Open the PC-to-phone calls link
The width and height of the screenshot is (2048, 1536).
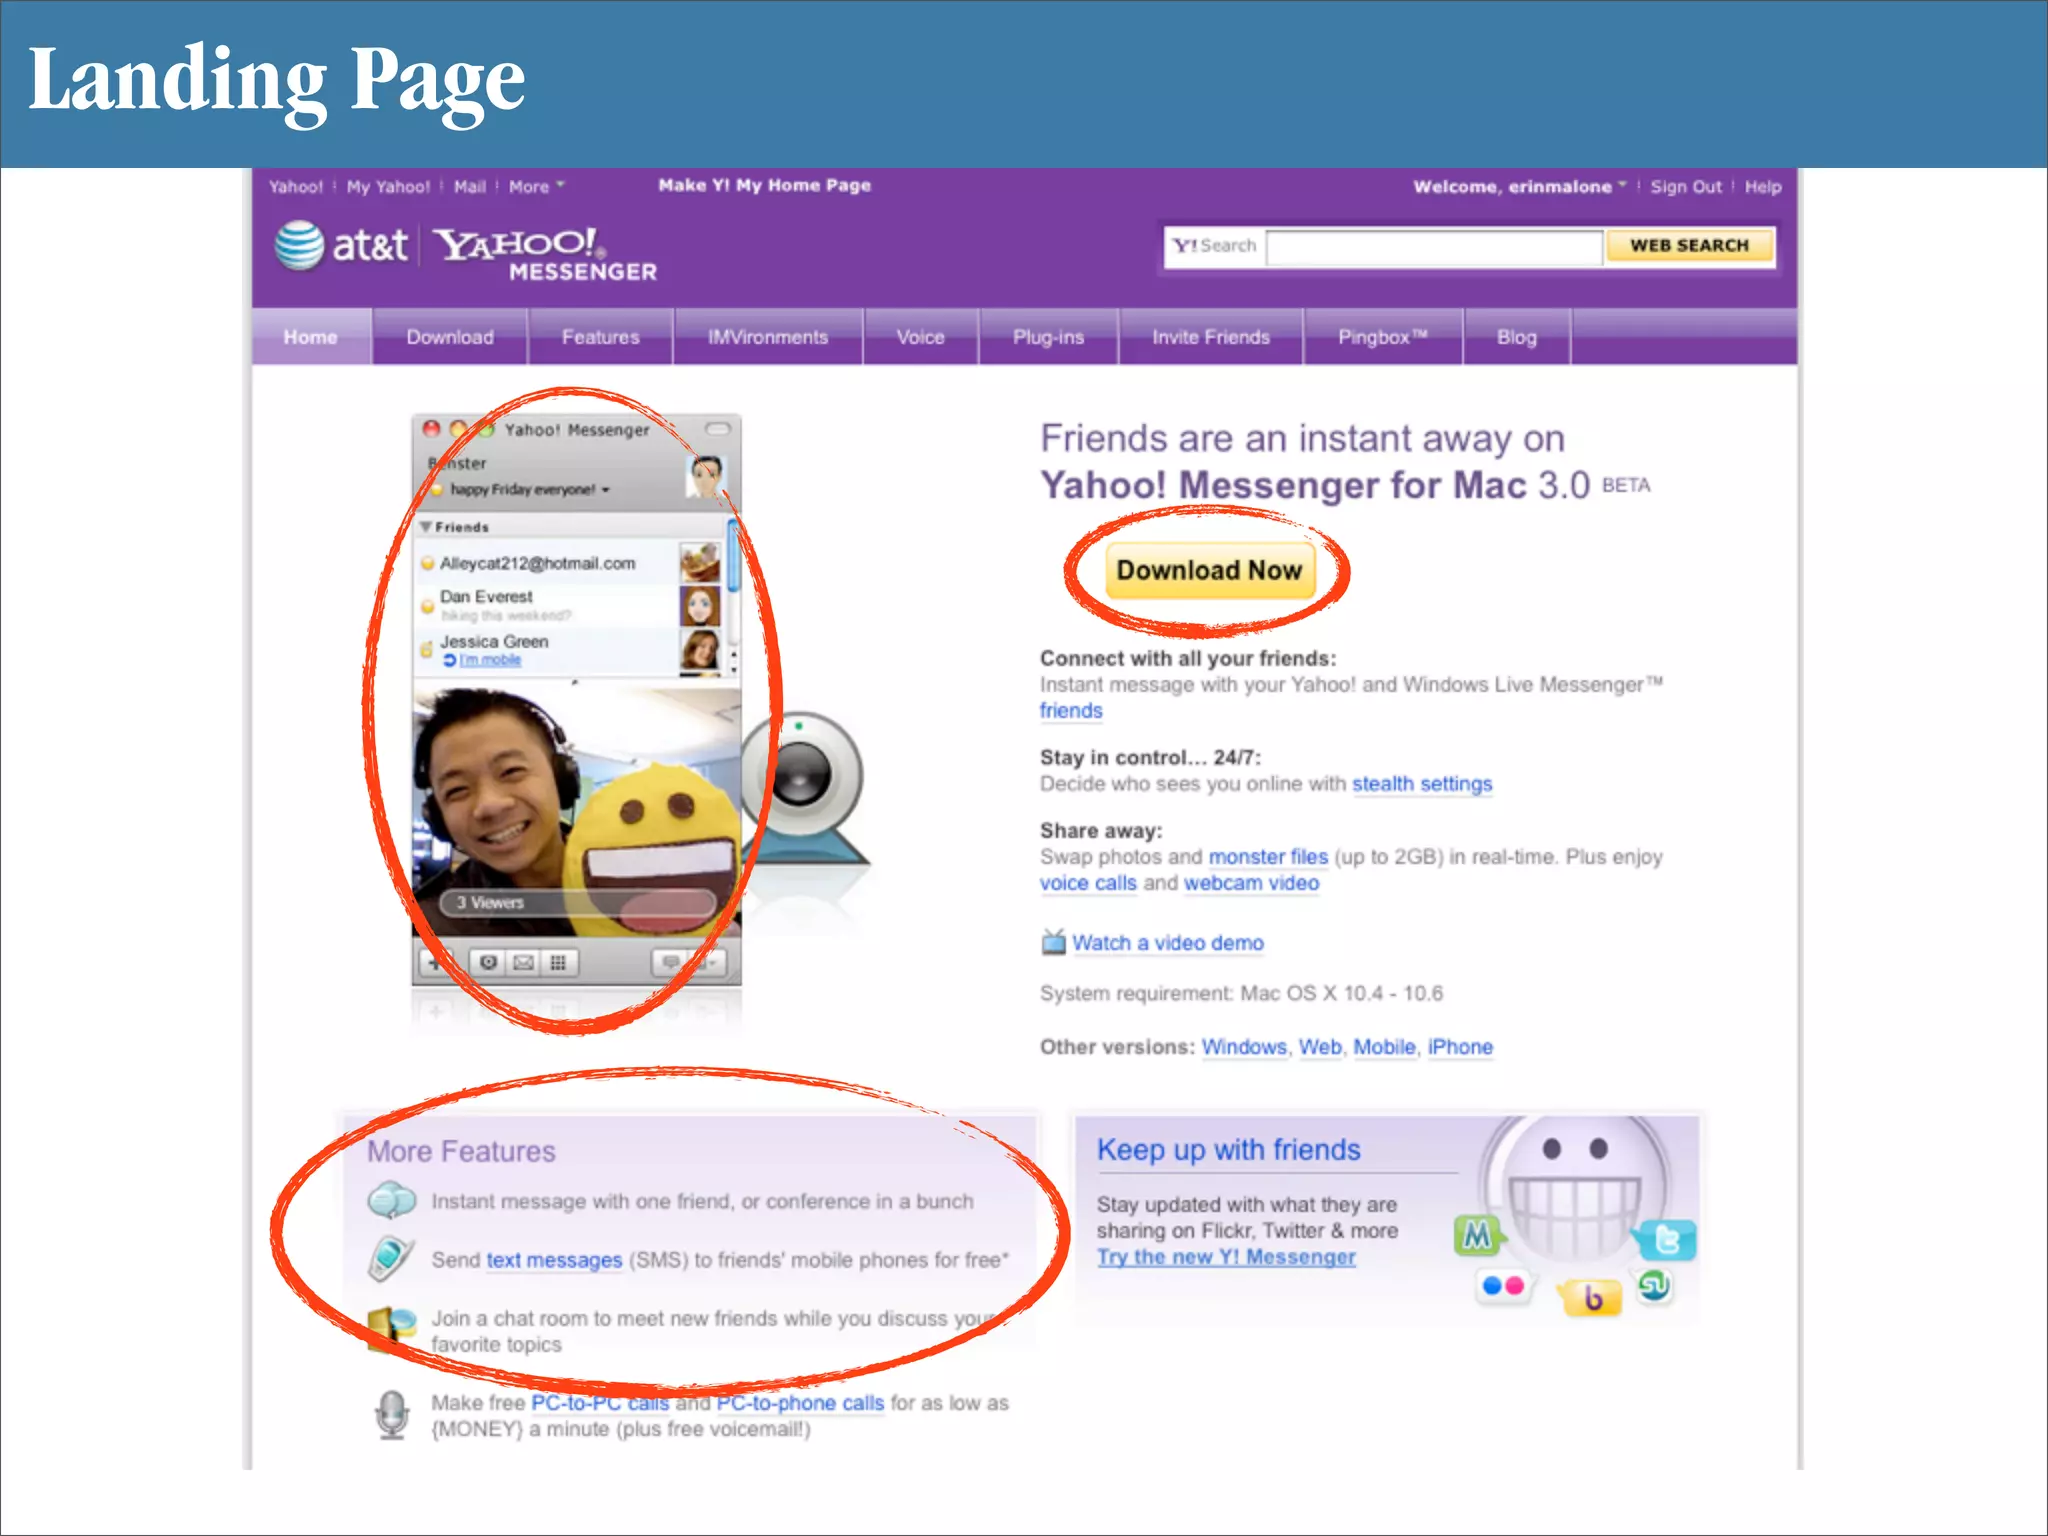pos(800,1403)
